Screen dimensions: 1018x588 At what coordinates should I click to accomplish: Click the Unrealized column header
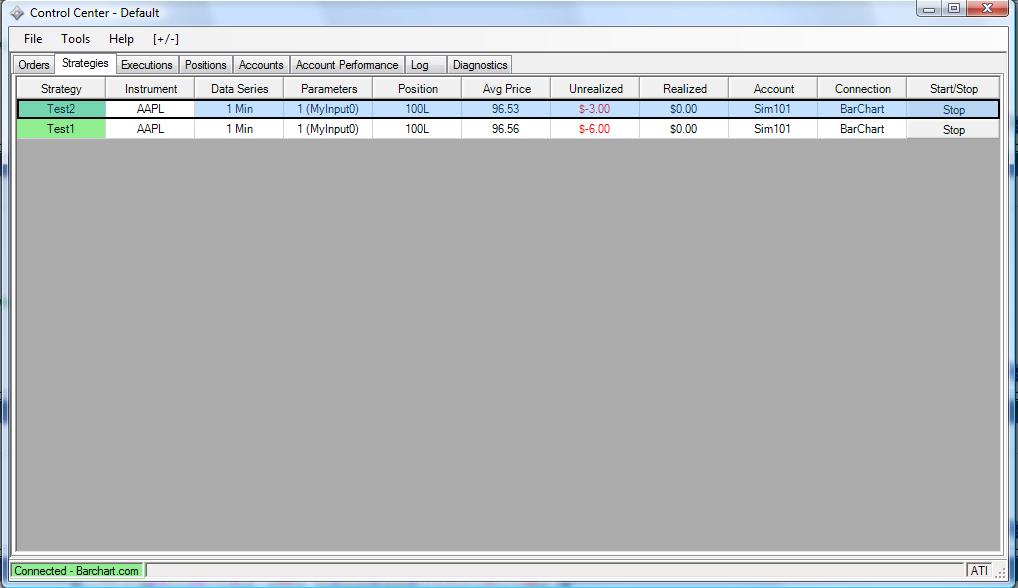click(x=595, y=89)
